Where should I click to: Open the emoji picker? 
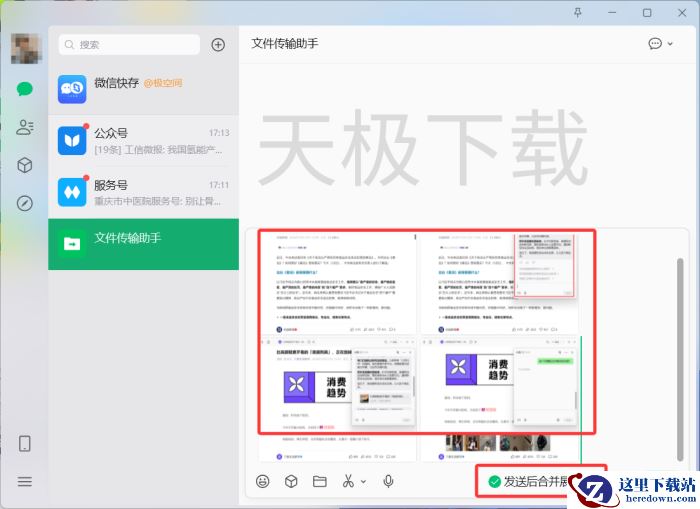262,481
